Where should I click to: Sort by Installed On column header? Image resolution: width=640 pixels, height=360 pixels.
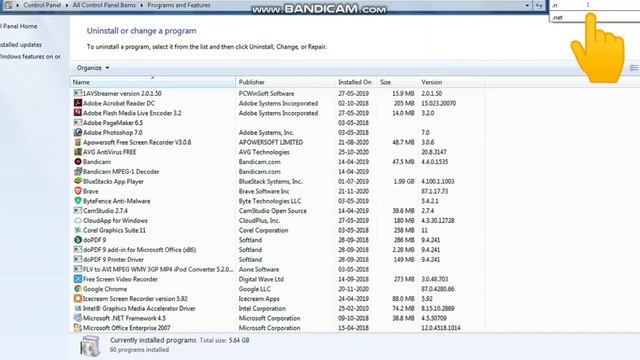(x=356, y=82)
